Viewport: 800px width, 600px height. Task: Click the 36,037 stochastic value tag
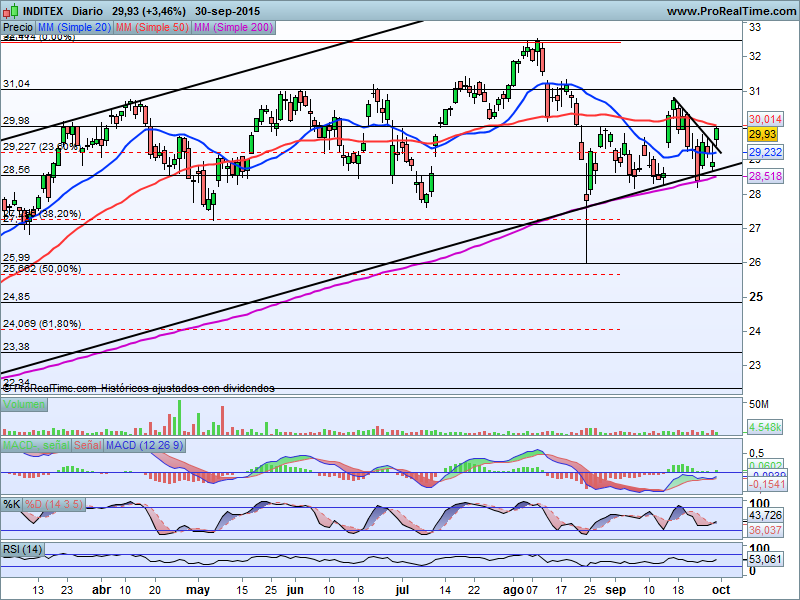click(765, 531)
